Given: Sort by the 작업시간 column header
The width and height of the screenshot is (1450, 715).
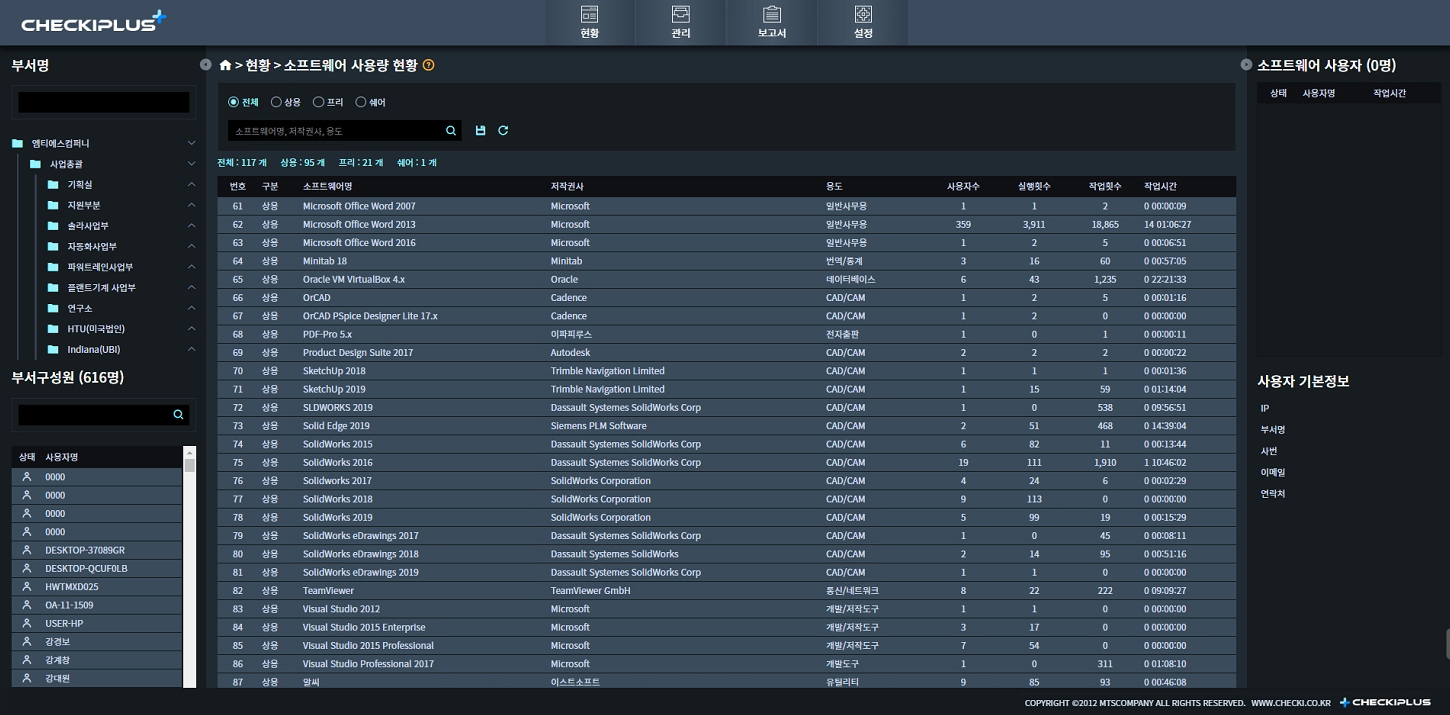Looking at the screenshot, I should click(x=1160, y=186).
